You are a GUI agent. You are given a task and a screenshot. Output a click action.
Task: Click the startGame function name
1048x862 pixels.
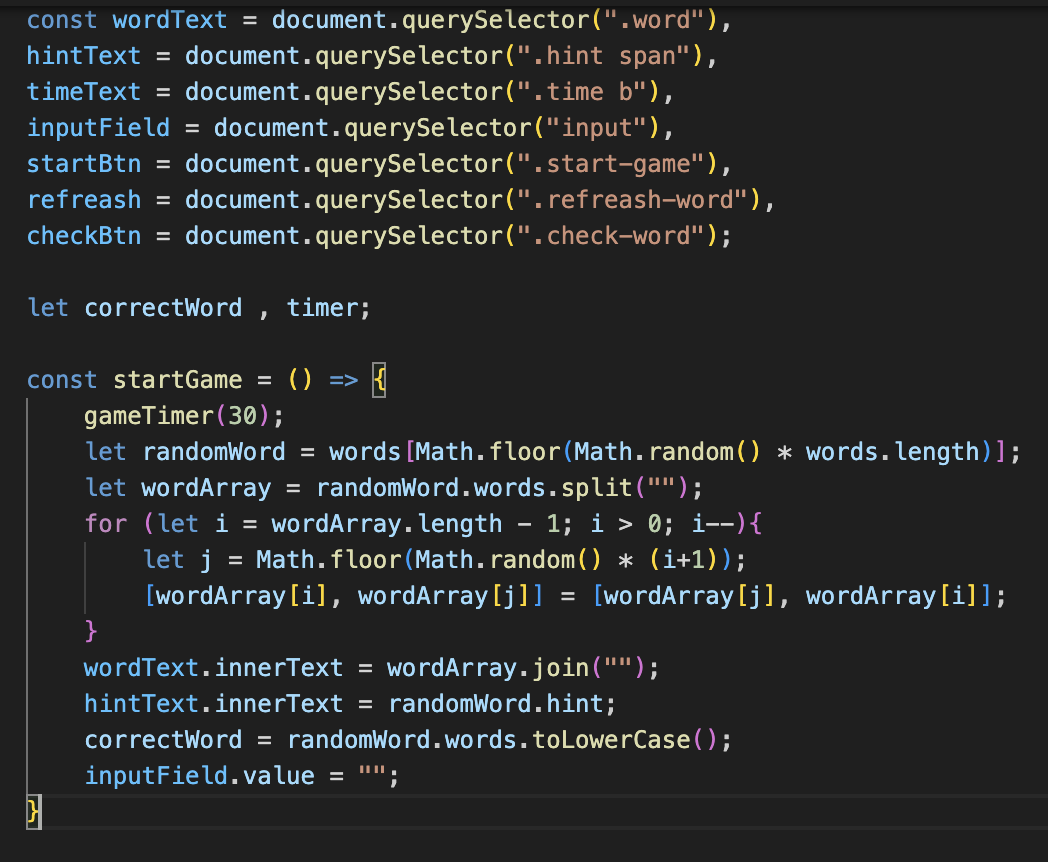[177, 380]
